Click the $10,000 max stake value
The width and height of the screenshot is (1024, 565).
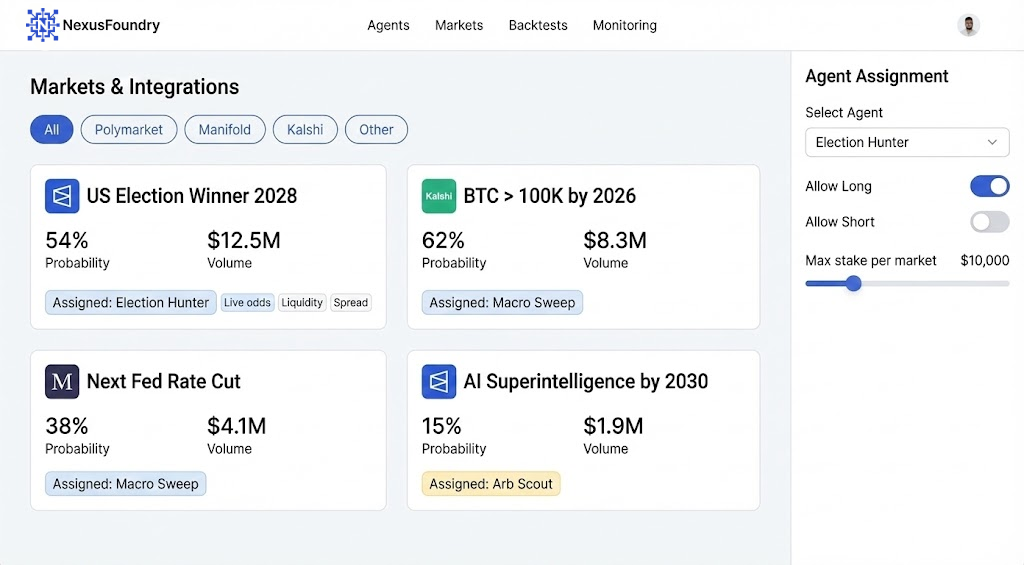985,261
